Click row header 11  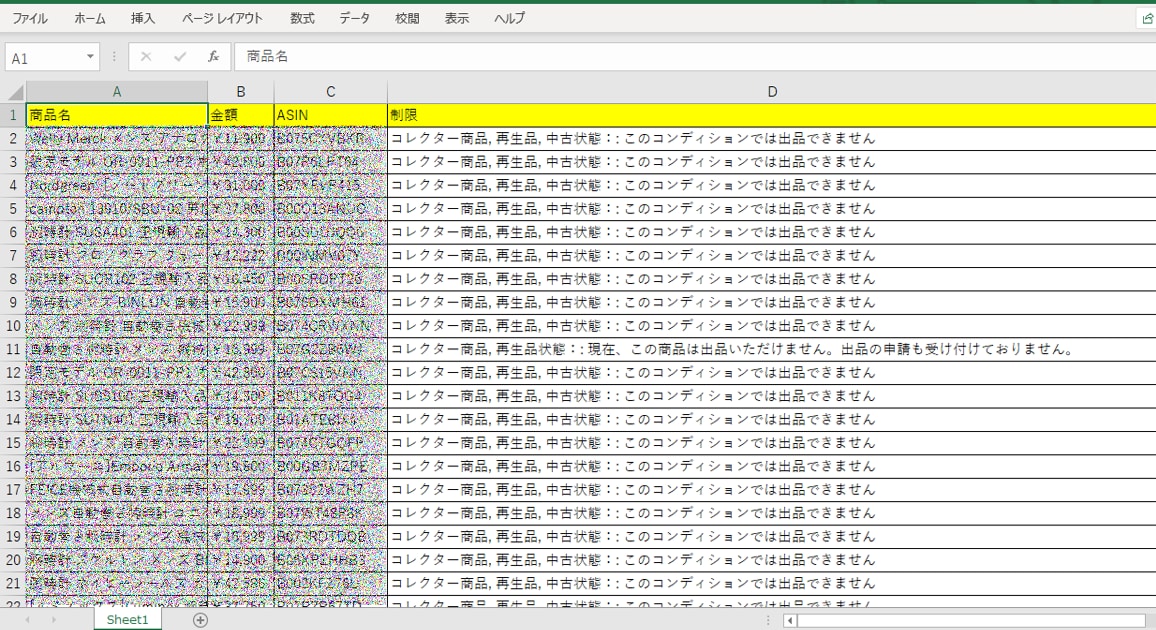pyautogui.click(x=13, y=349)
